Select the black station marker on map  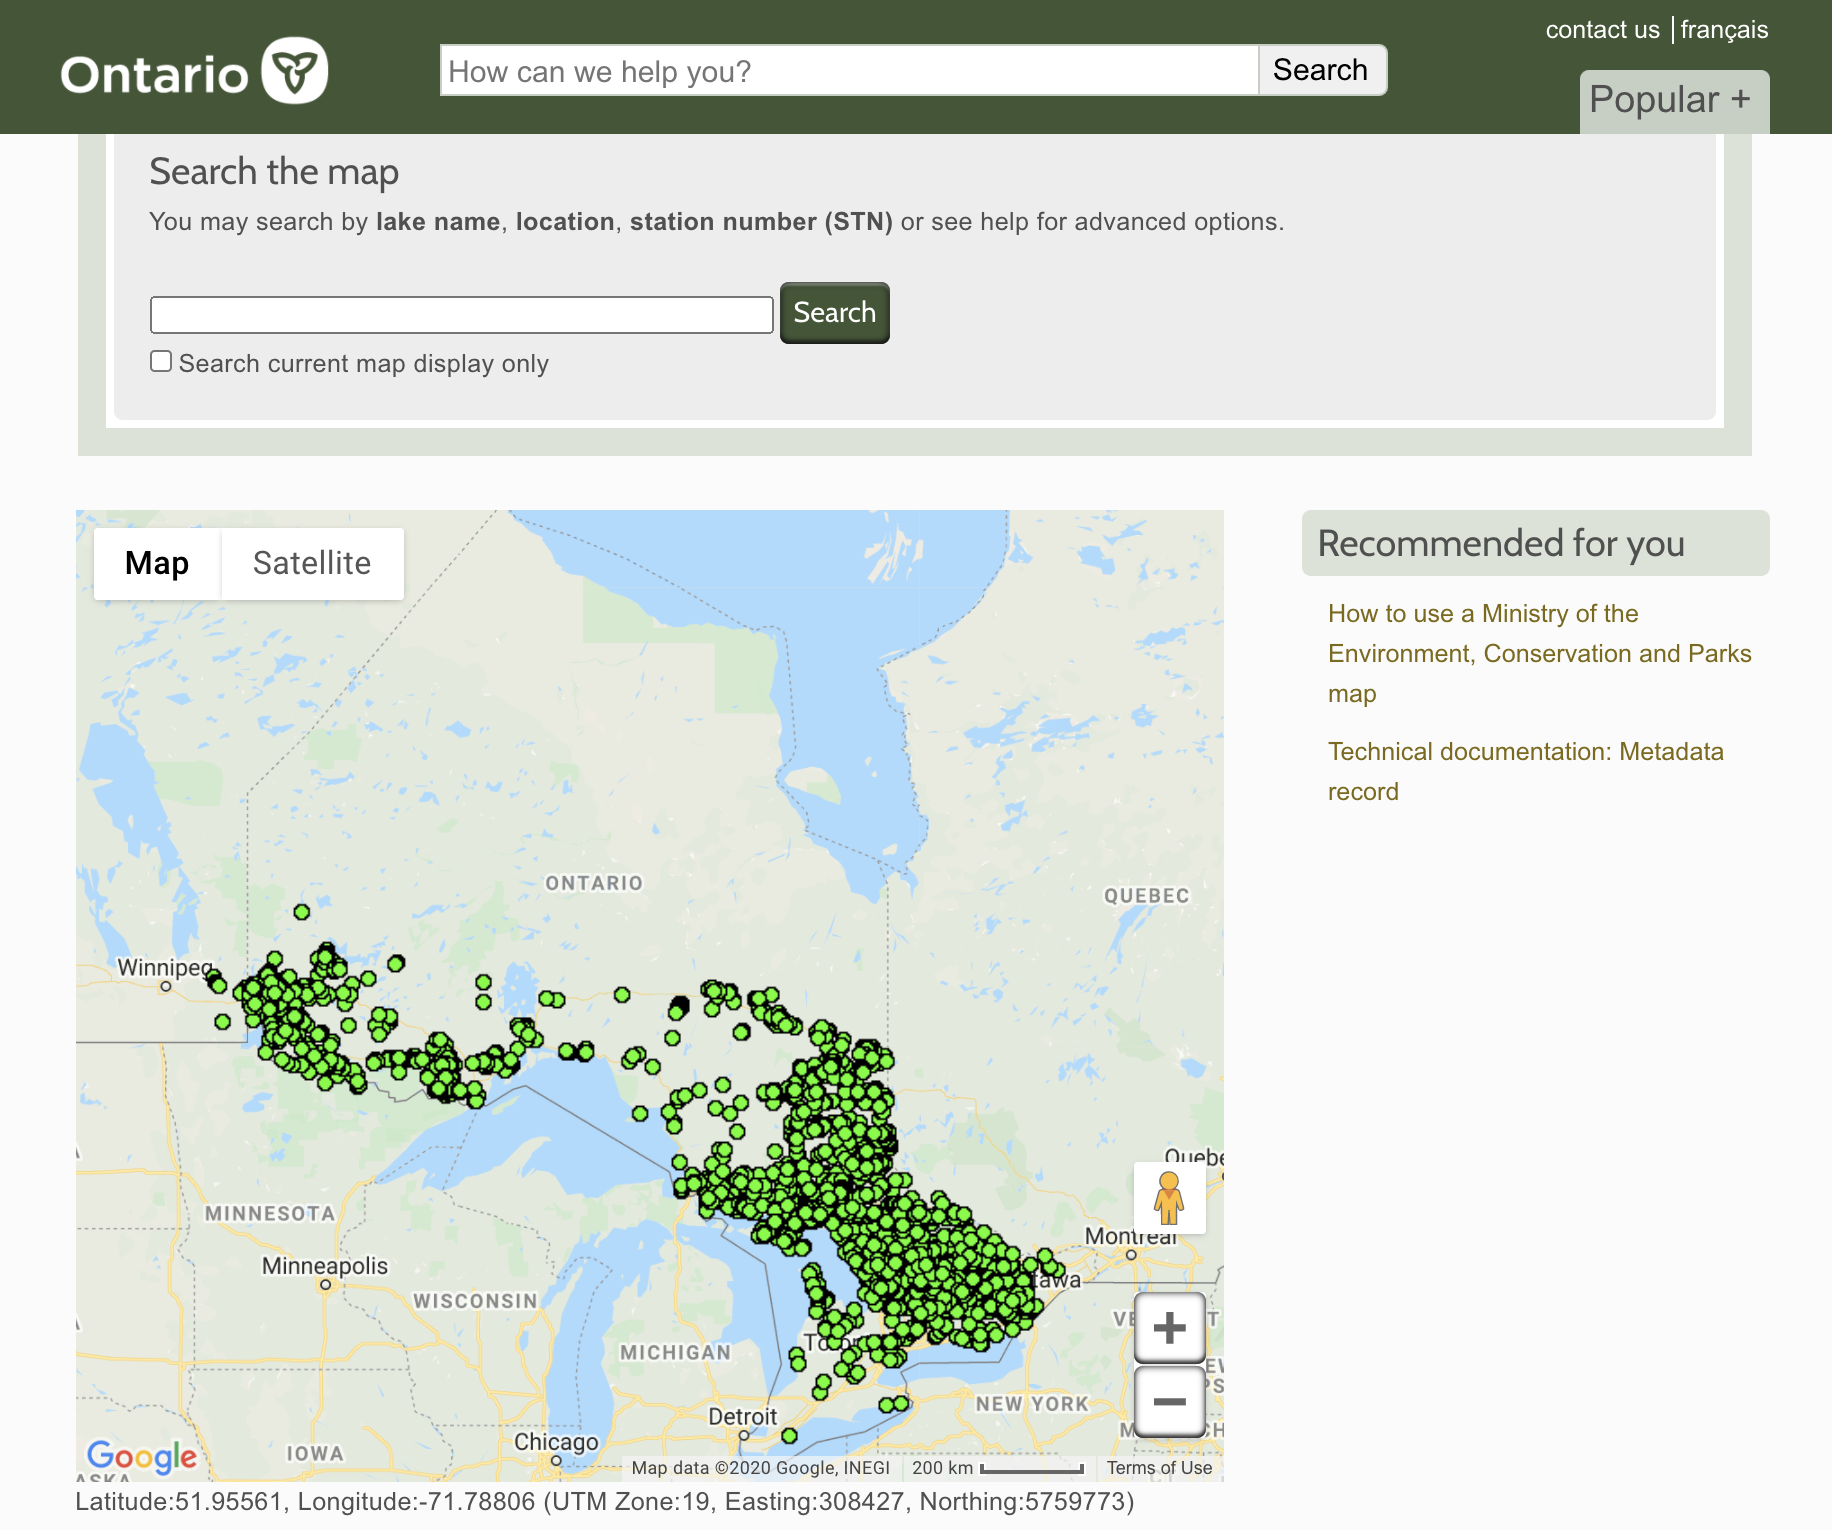680,1003
